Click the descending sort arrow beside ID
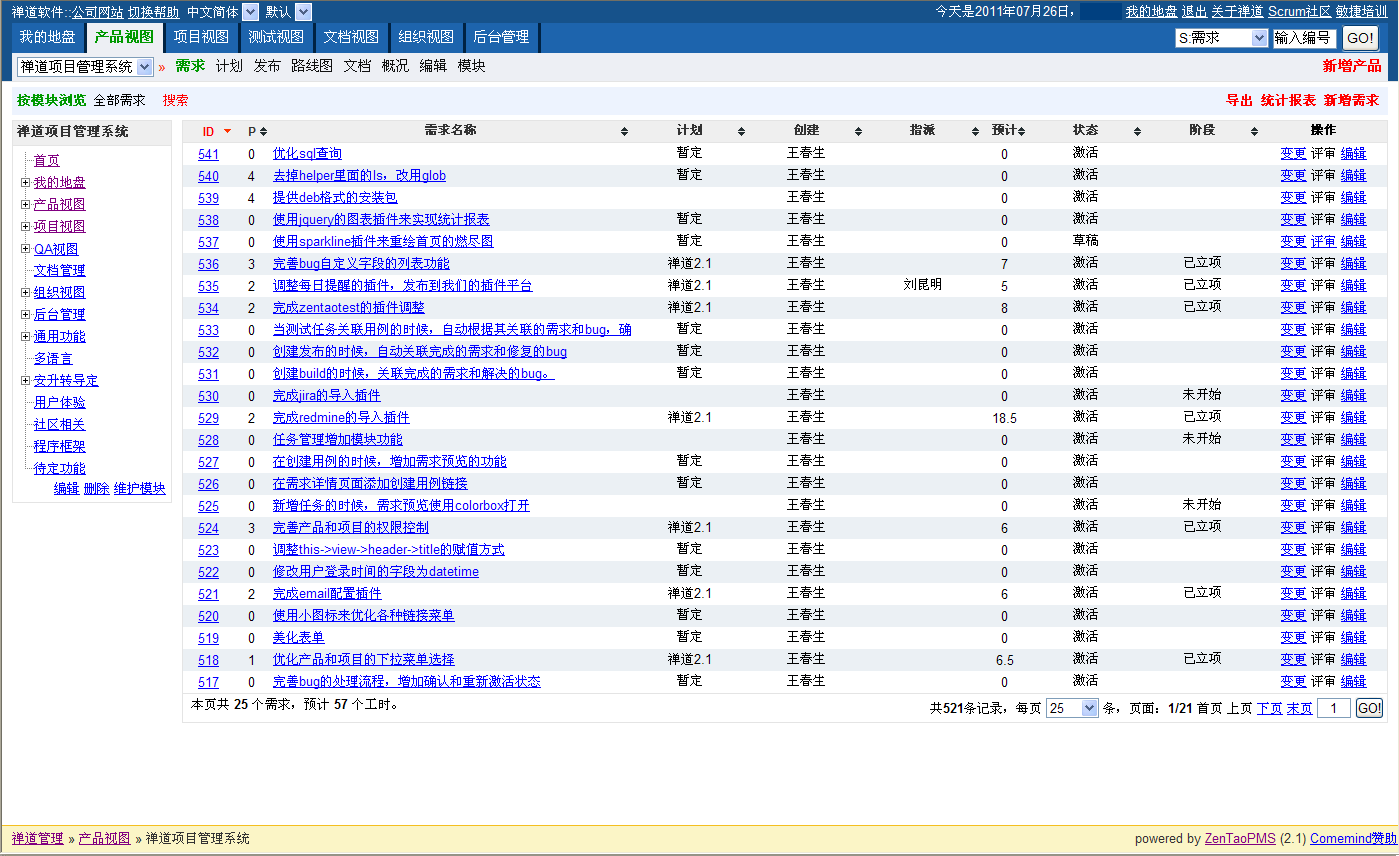1399x856 pixels. [x=228, y=132]
